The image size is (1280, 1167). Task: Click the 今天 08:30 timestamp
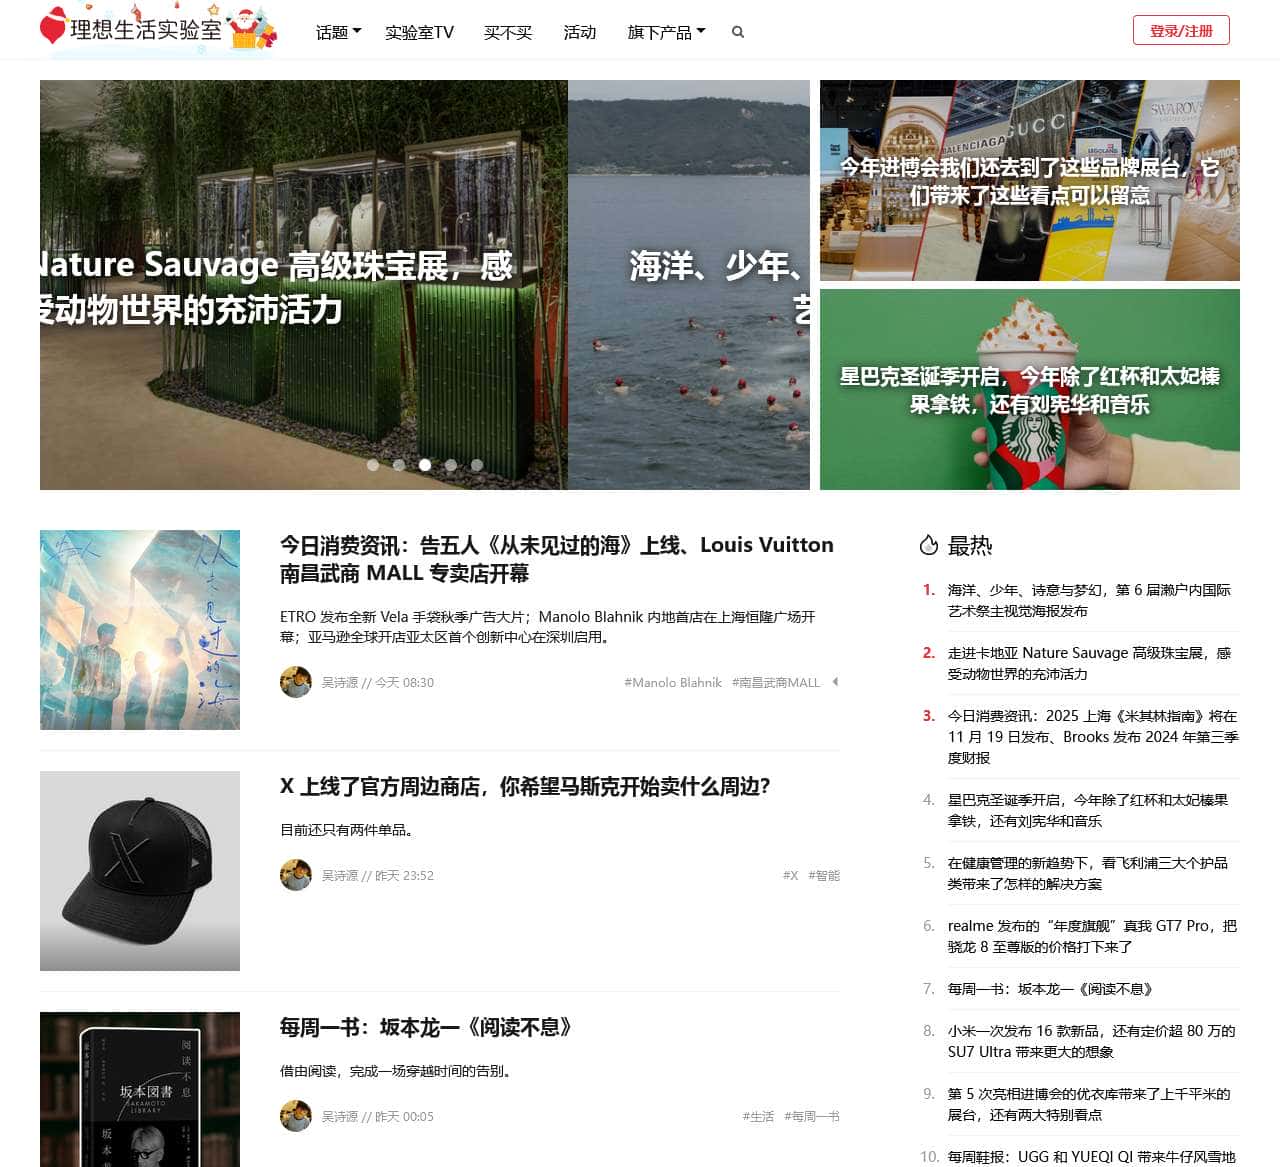click(x=404, y=683)
